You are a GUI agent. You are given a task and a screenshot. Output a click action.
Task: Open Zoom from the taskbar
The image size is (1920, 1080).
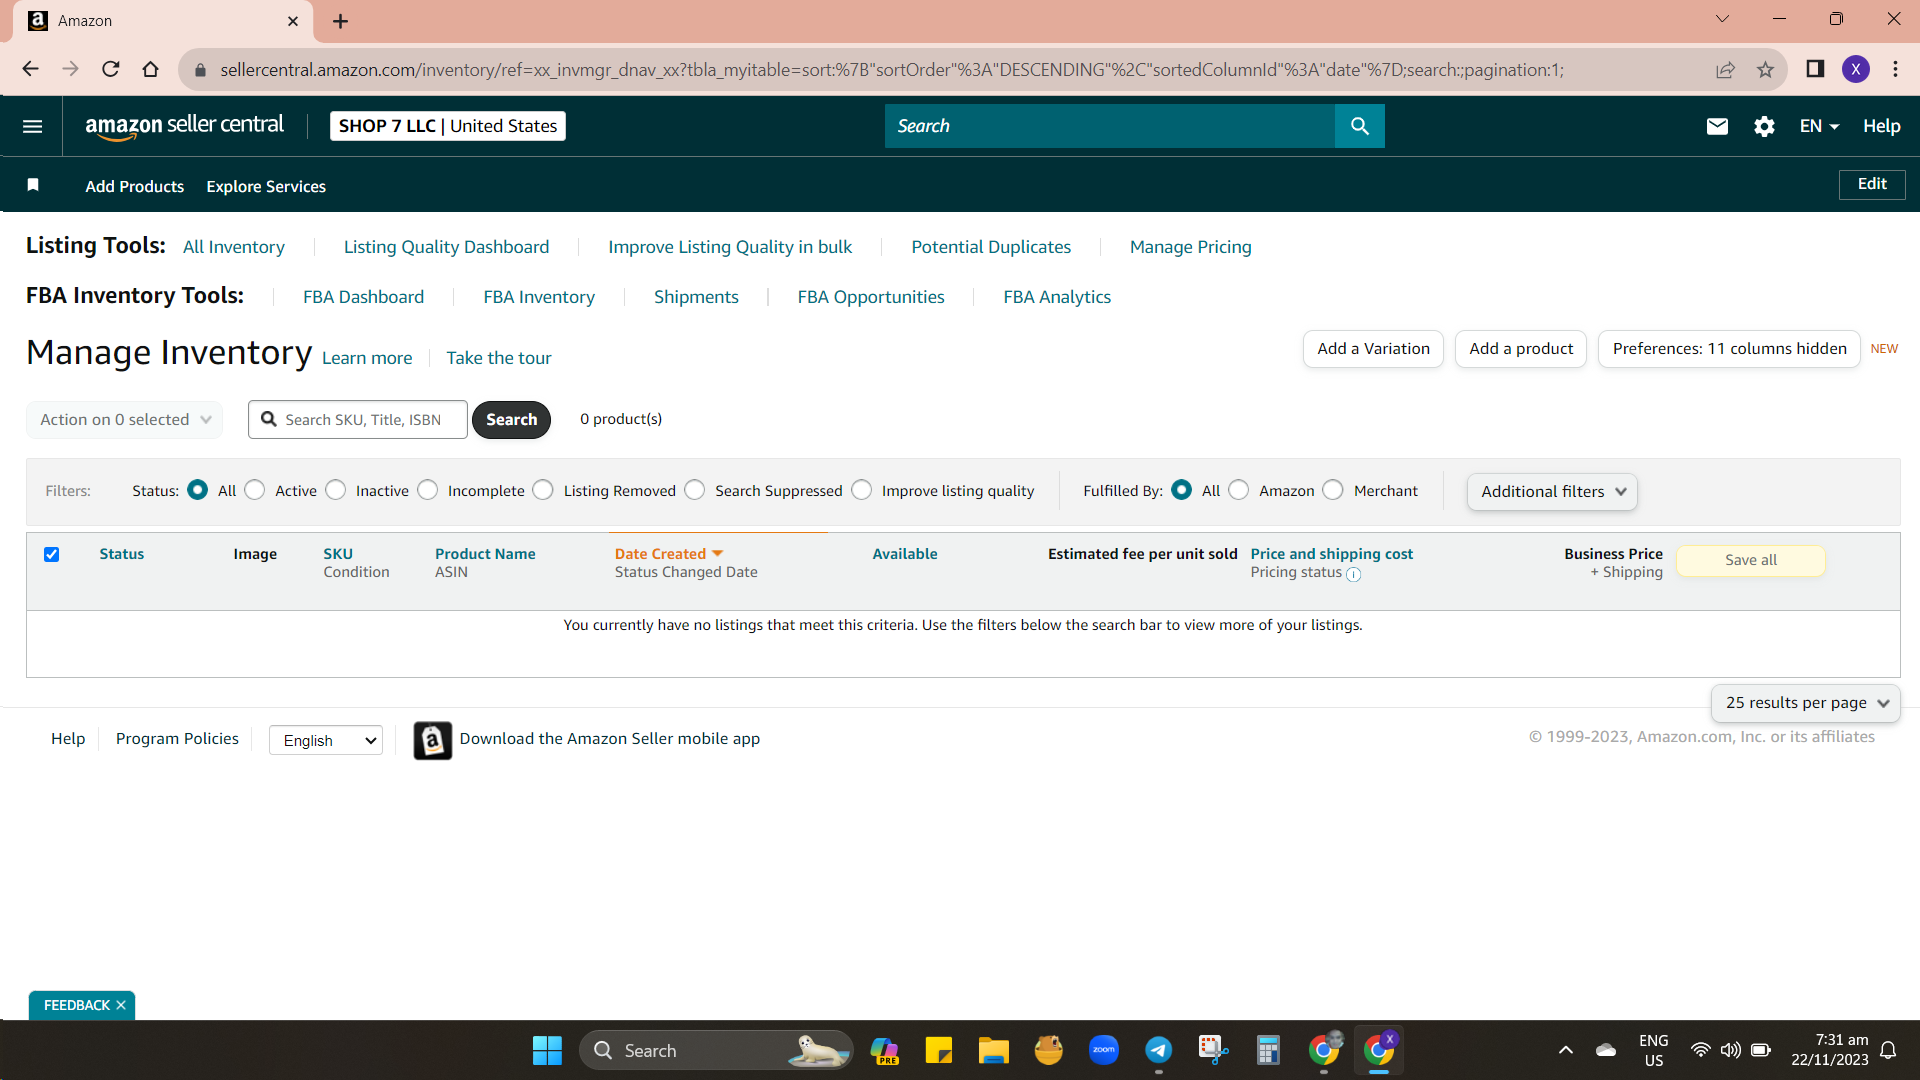[x=1104, y=1050]
